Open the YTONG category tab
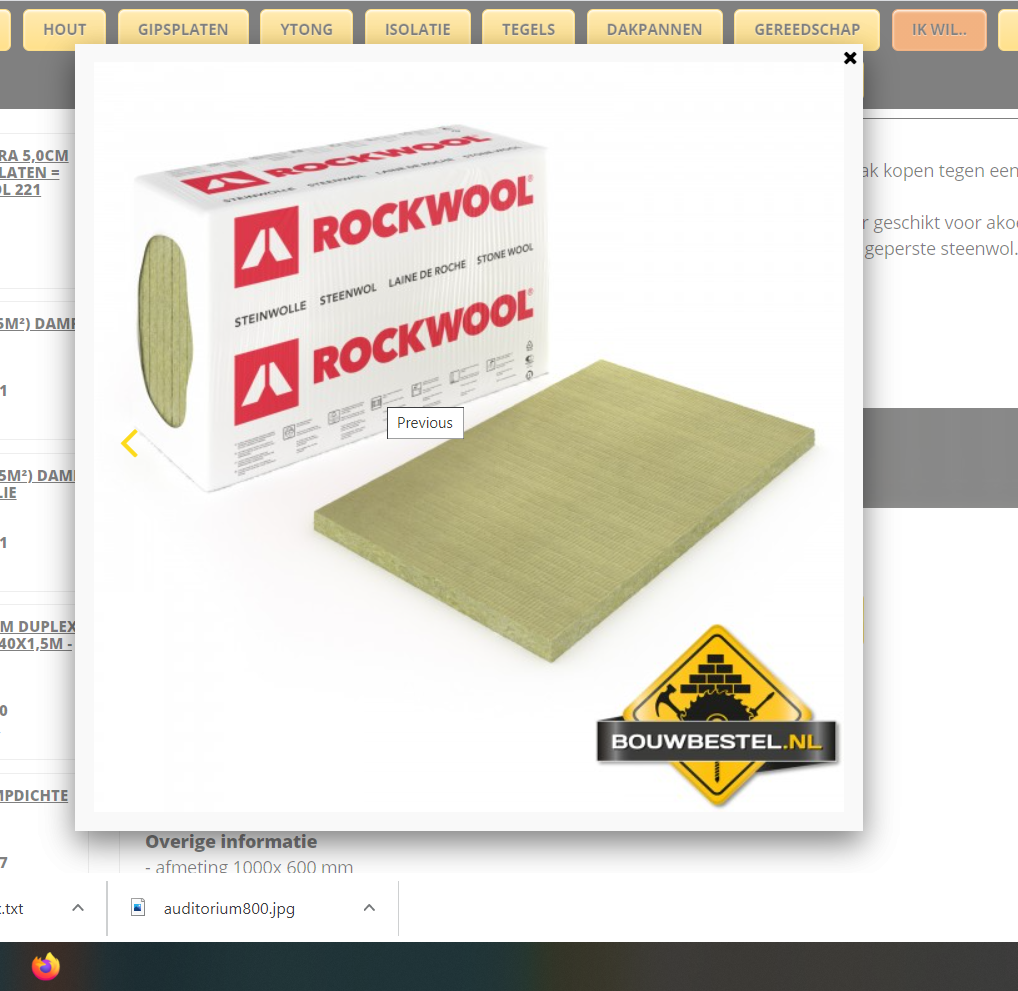The height and width of the screenshot is (991, 1018). 306,30
